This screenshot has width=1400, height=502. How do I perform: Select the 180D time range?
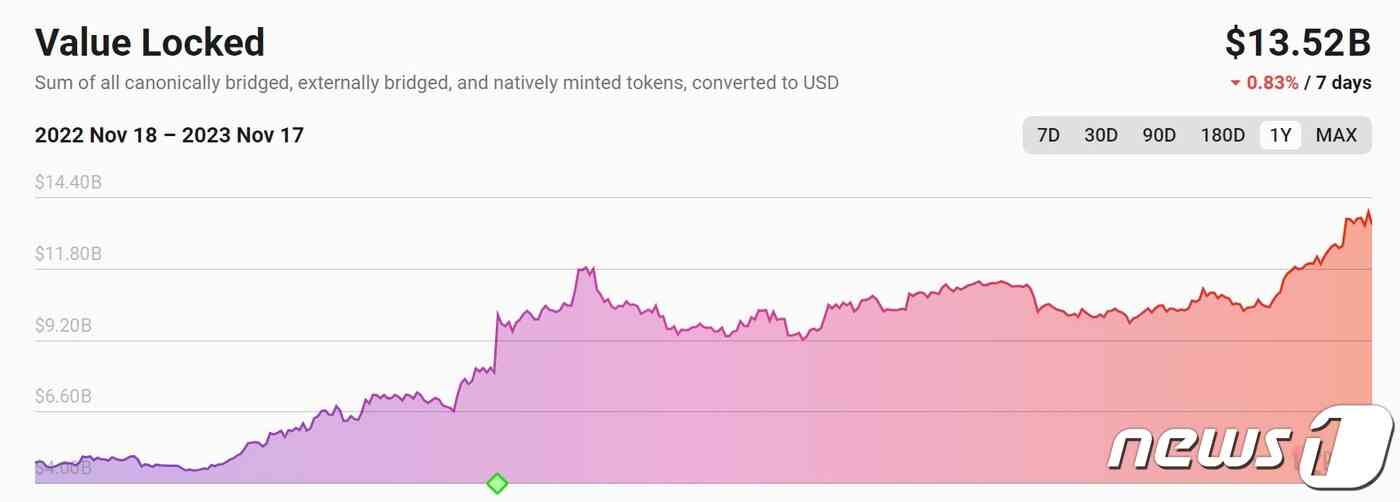pyautogui.click(x=1222, y=135)
